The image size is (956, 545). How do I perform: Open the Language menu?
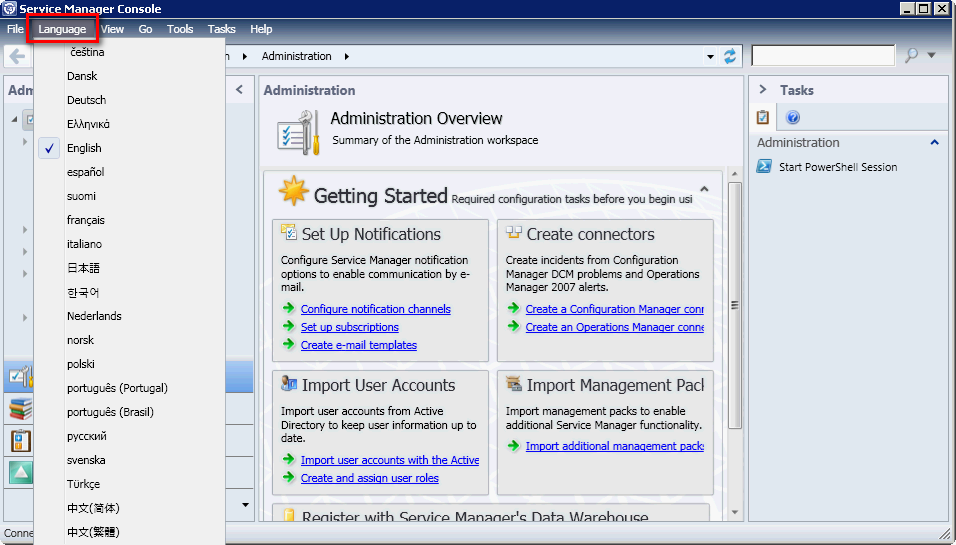(62, 29)
